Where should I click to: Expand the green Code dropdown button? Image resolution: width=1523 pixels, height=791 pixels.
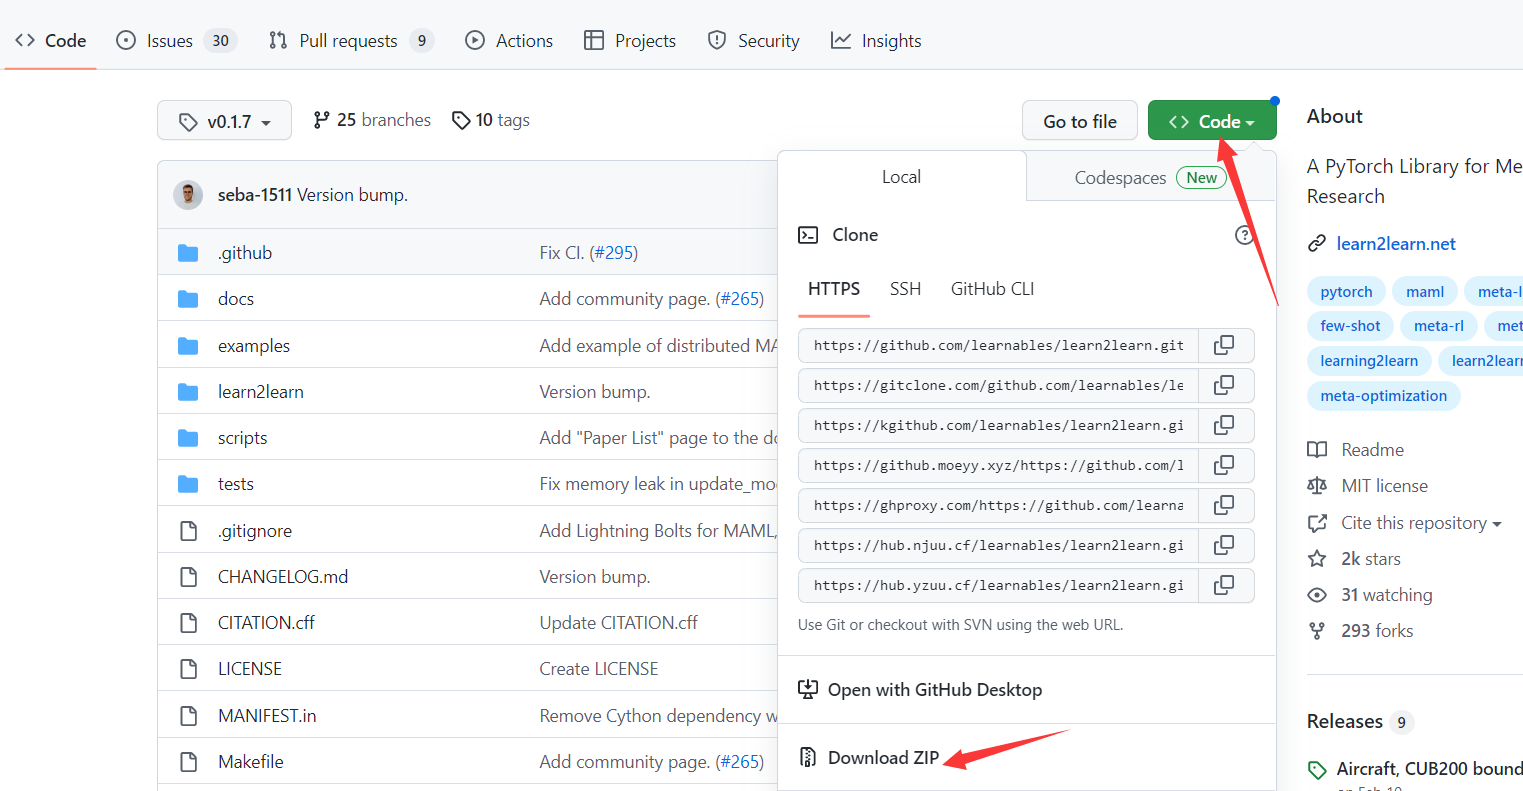1212,121
